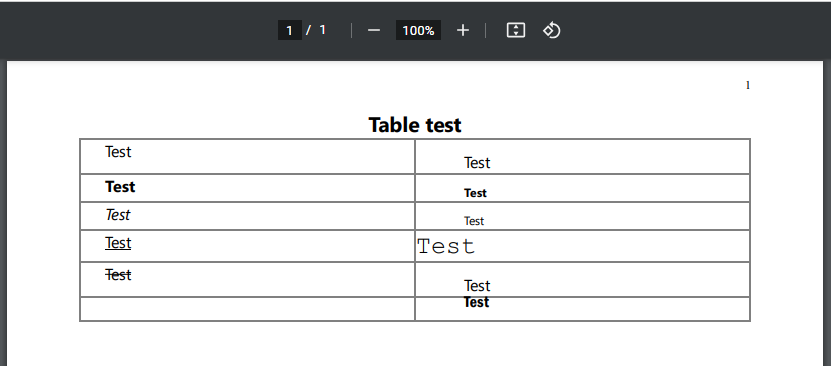The image size is (831, 366).
Task: Click the italic Test cell text
Action: click(118, 215)
